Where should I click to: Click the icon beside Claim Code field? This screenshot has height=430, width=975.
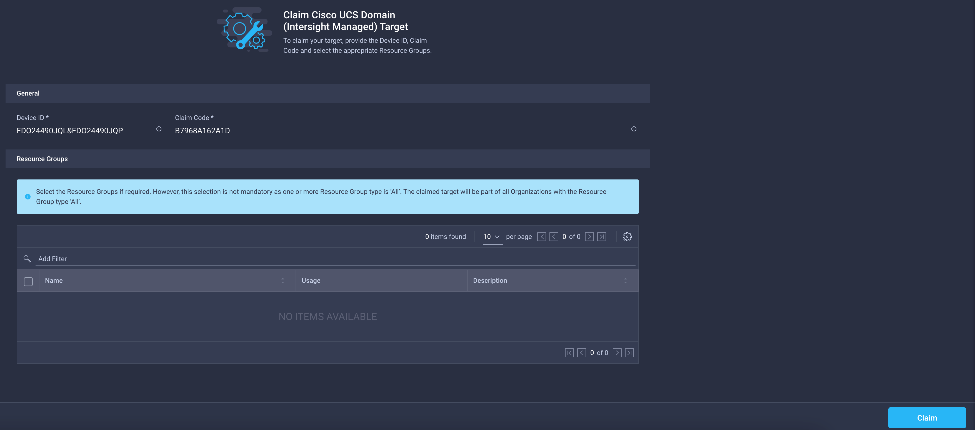(x=634, y=129)
